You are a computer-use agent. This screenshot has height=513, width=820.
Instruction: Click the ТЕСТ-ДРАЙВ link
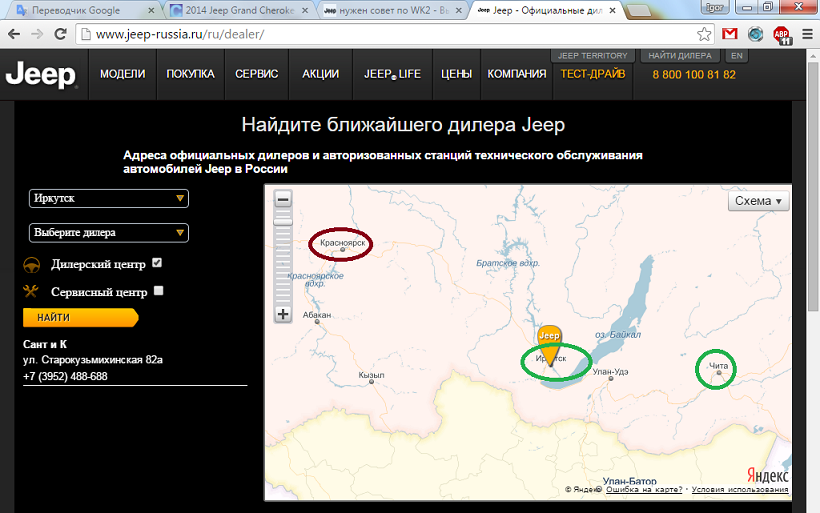point(593,74)
